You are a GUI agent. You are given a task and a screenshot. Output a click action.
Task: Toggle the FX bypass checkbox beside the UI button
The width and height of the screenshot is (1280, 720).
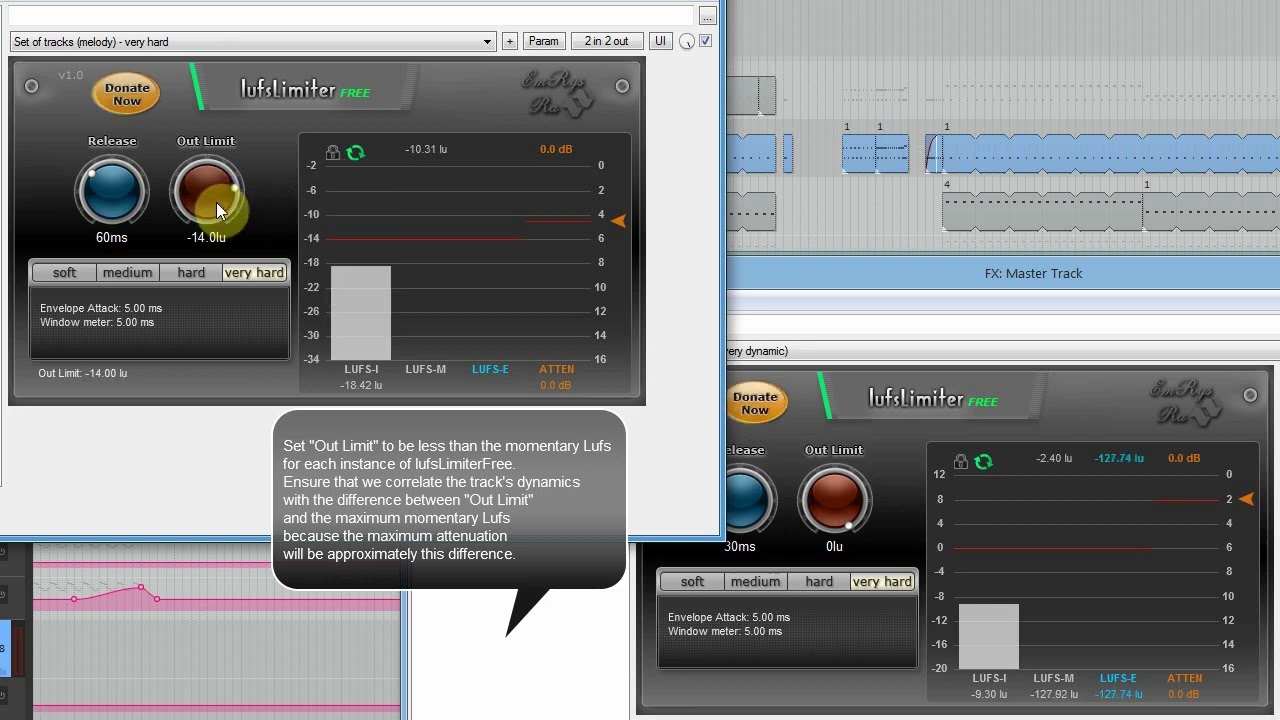click(x=706, y=41)
